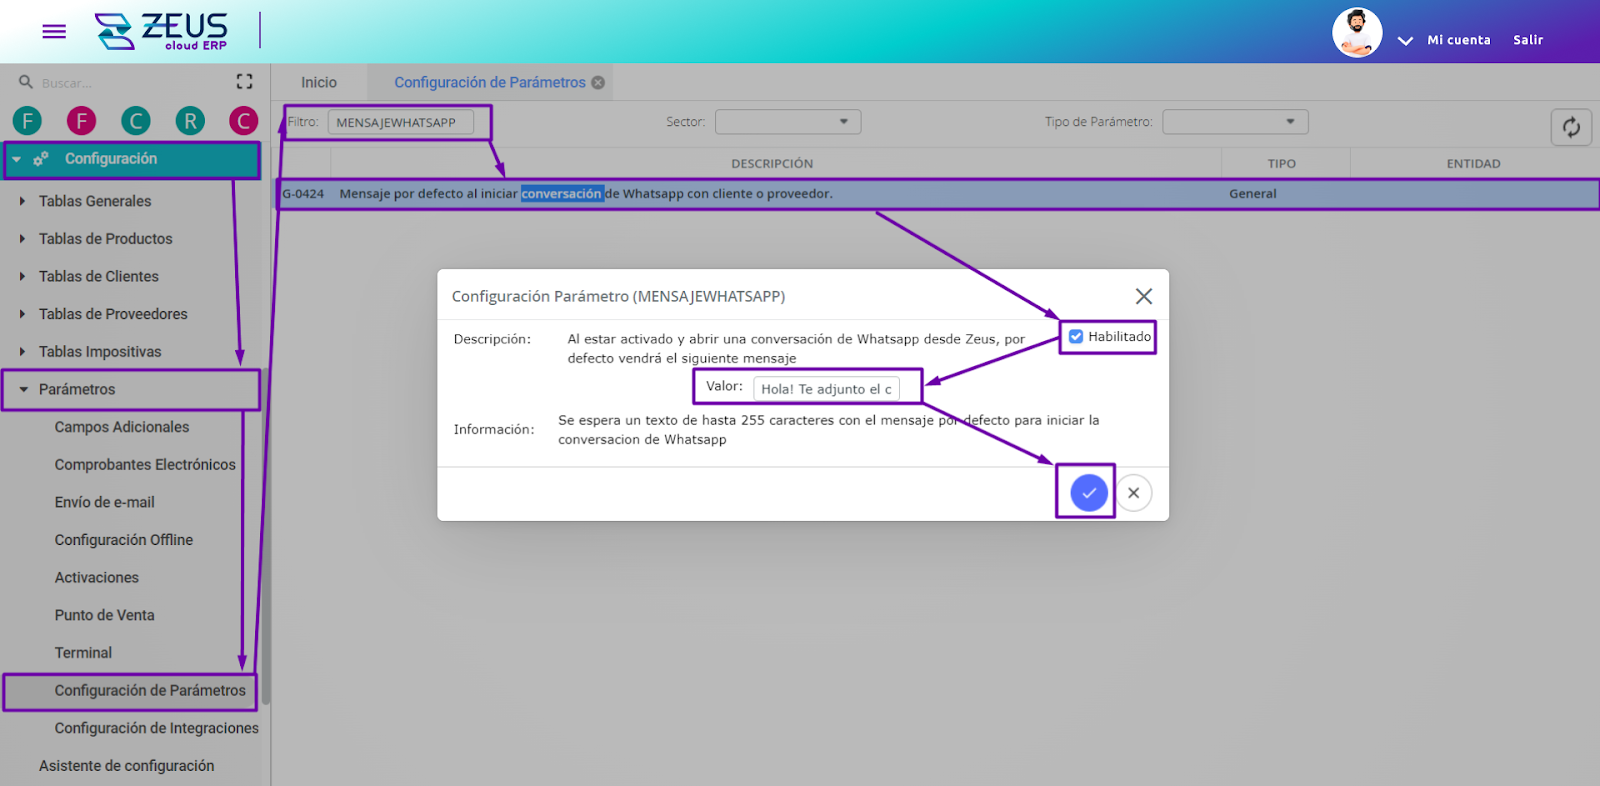The image size is (1600, 786).
Task: Open Envío de e-mail
Action: point(104,503)
